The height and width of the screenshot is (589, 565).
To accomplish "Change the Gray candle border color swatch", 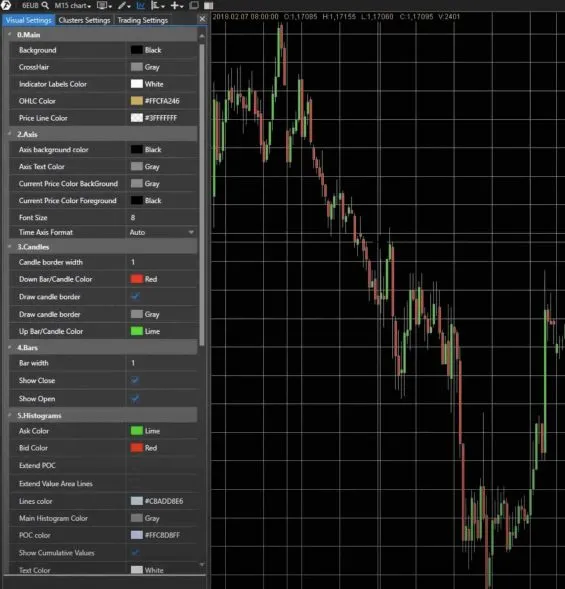I will (x=136, y=314).
